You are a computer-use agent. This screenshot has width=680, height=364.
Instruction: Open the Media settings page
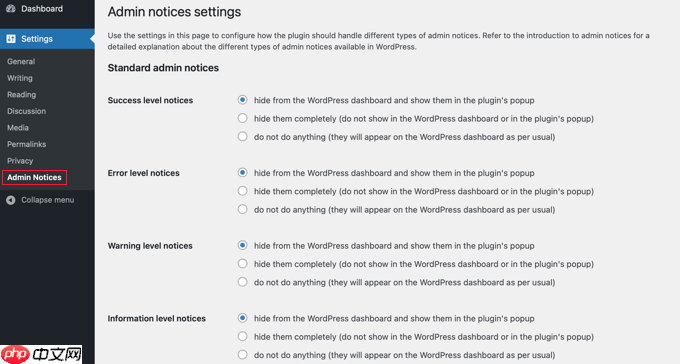pos(18,128)
